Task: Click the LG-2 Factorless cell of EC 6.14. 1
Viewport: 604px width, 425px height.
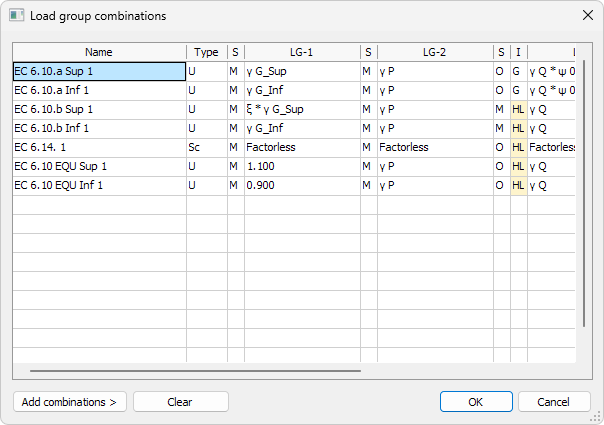Action: click(435, 147)
